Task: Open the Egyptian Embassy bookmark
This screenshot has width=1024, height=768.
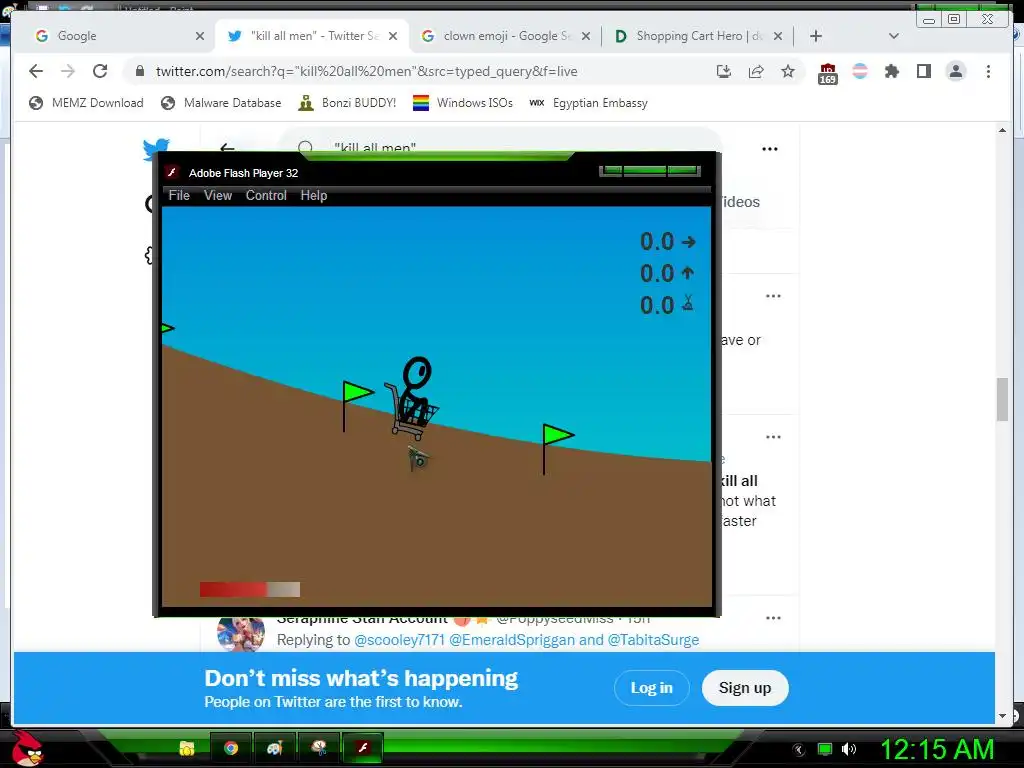Action: pos(588,103)
